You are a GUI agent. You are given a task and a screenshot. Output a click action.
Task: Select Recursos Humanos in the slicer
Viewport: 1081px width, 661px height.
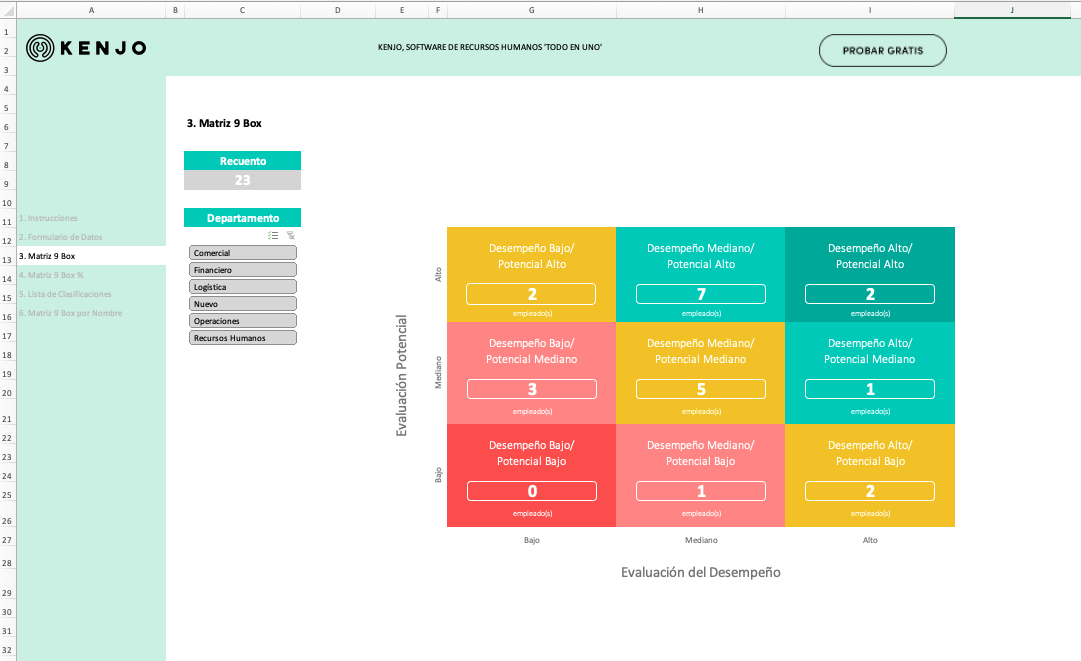point(242,337)
